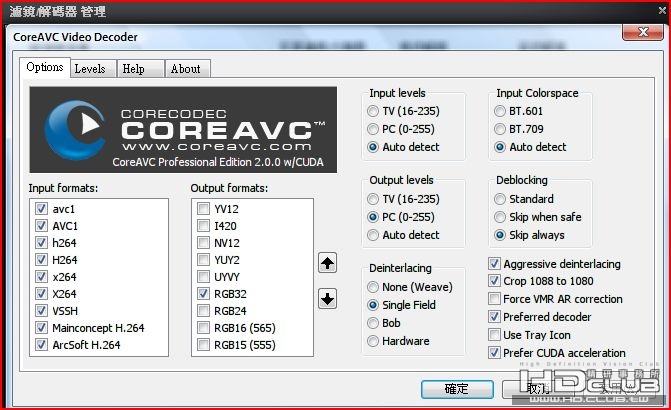Enable the YUY2 output format
The width and height of the screenshot is (671, 410).
point(203,260)
